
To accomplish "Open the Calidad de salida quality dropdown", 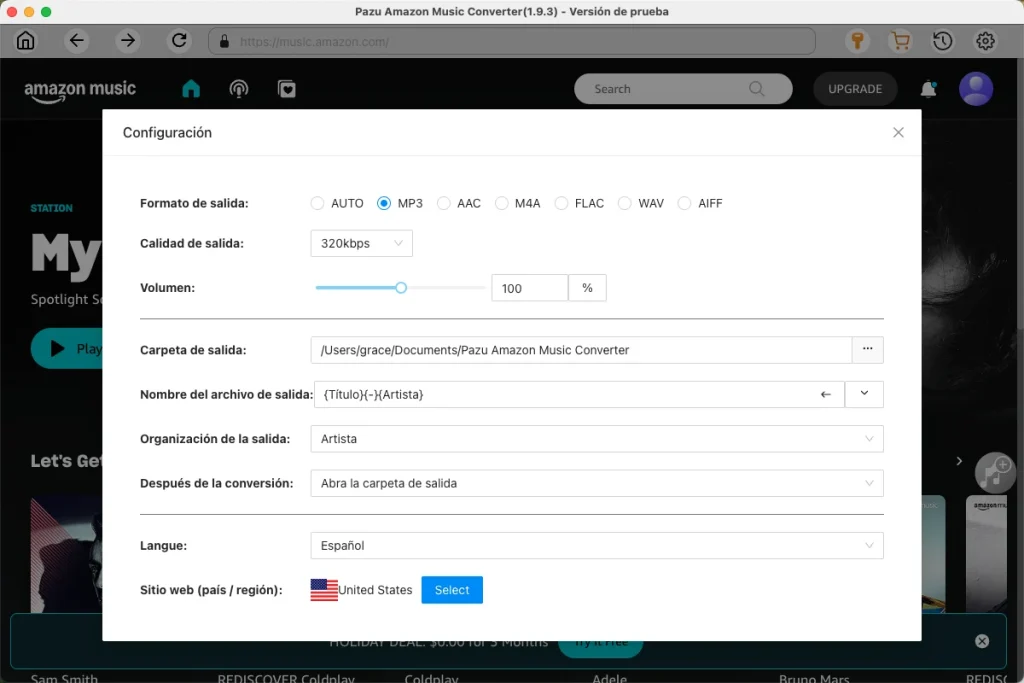I will [x=361, y=243].
